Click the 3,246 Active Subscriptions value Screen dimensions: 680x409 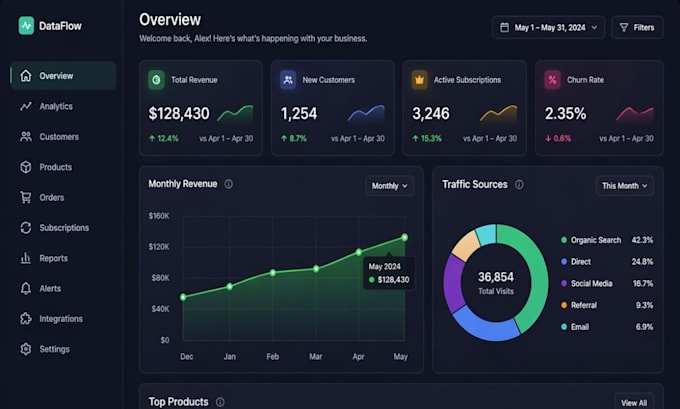(x=431, y=114)
